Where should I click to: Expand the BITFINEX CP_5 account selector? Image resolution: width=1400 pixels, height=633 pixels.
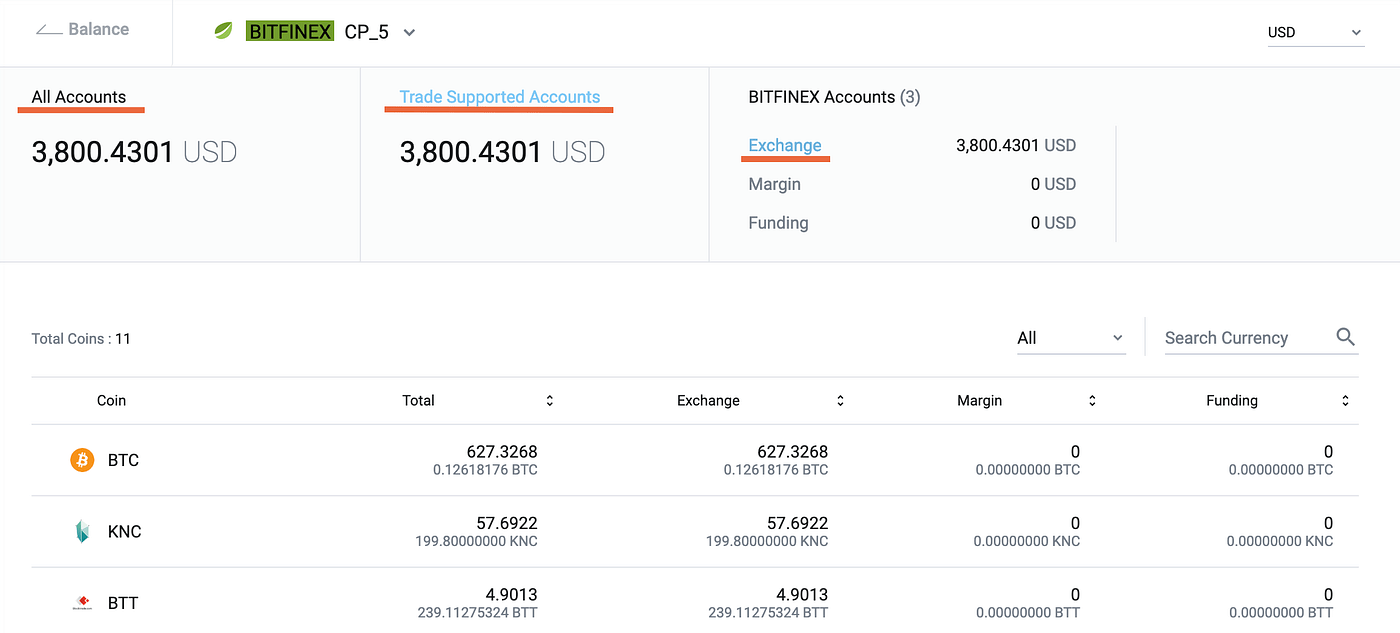click(x=409, y=32)
